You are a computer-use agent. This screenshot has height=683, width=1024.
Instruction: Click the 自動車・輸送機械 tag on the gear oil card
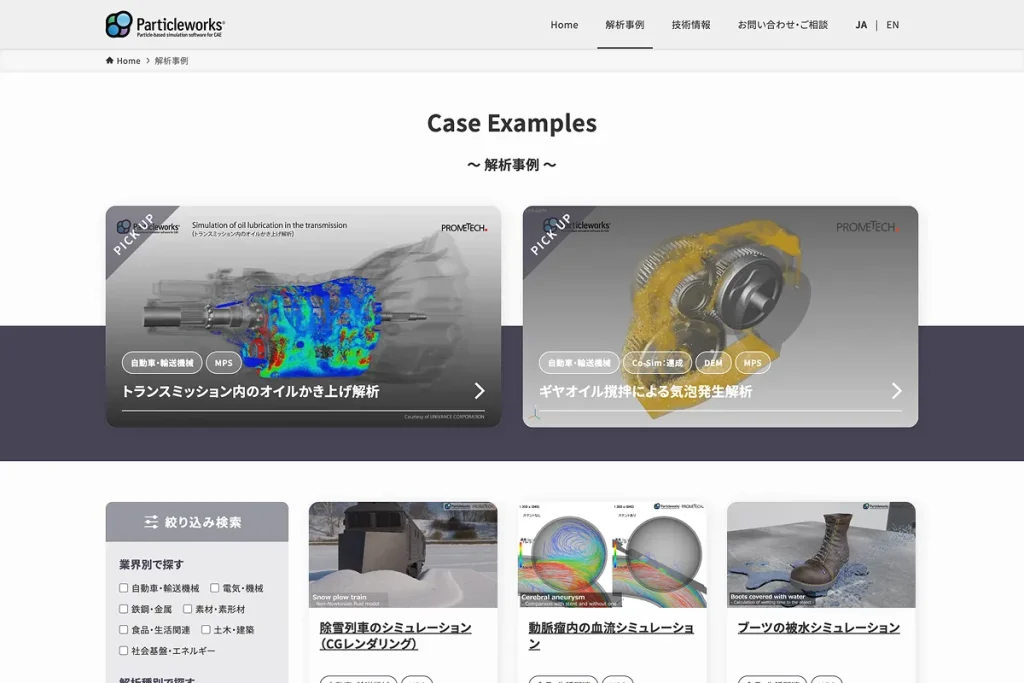point(579,363)
